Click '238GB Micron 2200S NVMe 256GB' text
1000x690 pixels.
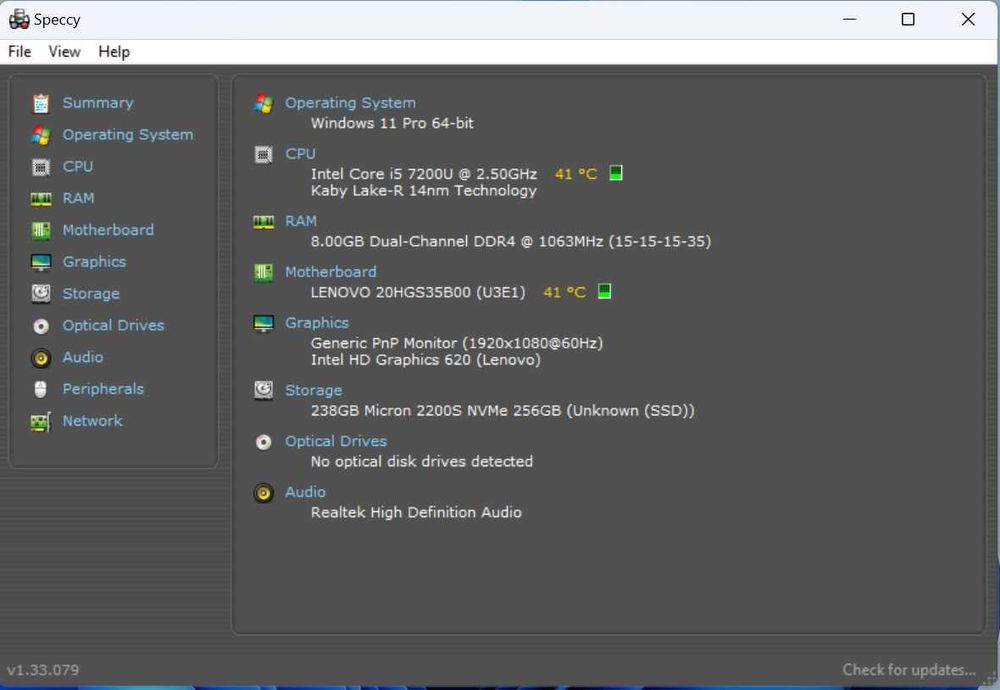[436, 411]
